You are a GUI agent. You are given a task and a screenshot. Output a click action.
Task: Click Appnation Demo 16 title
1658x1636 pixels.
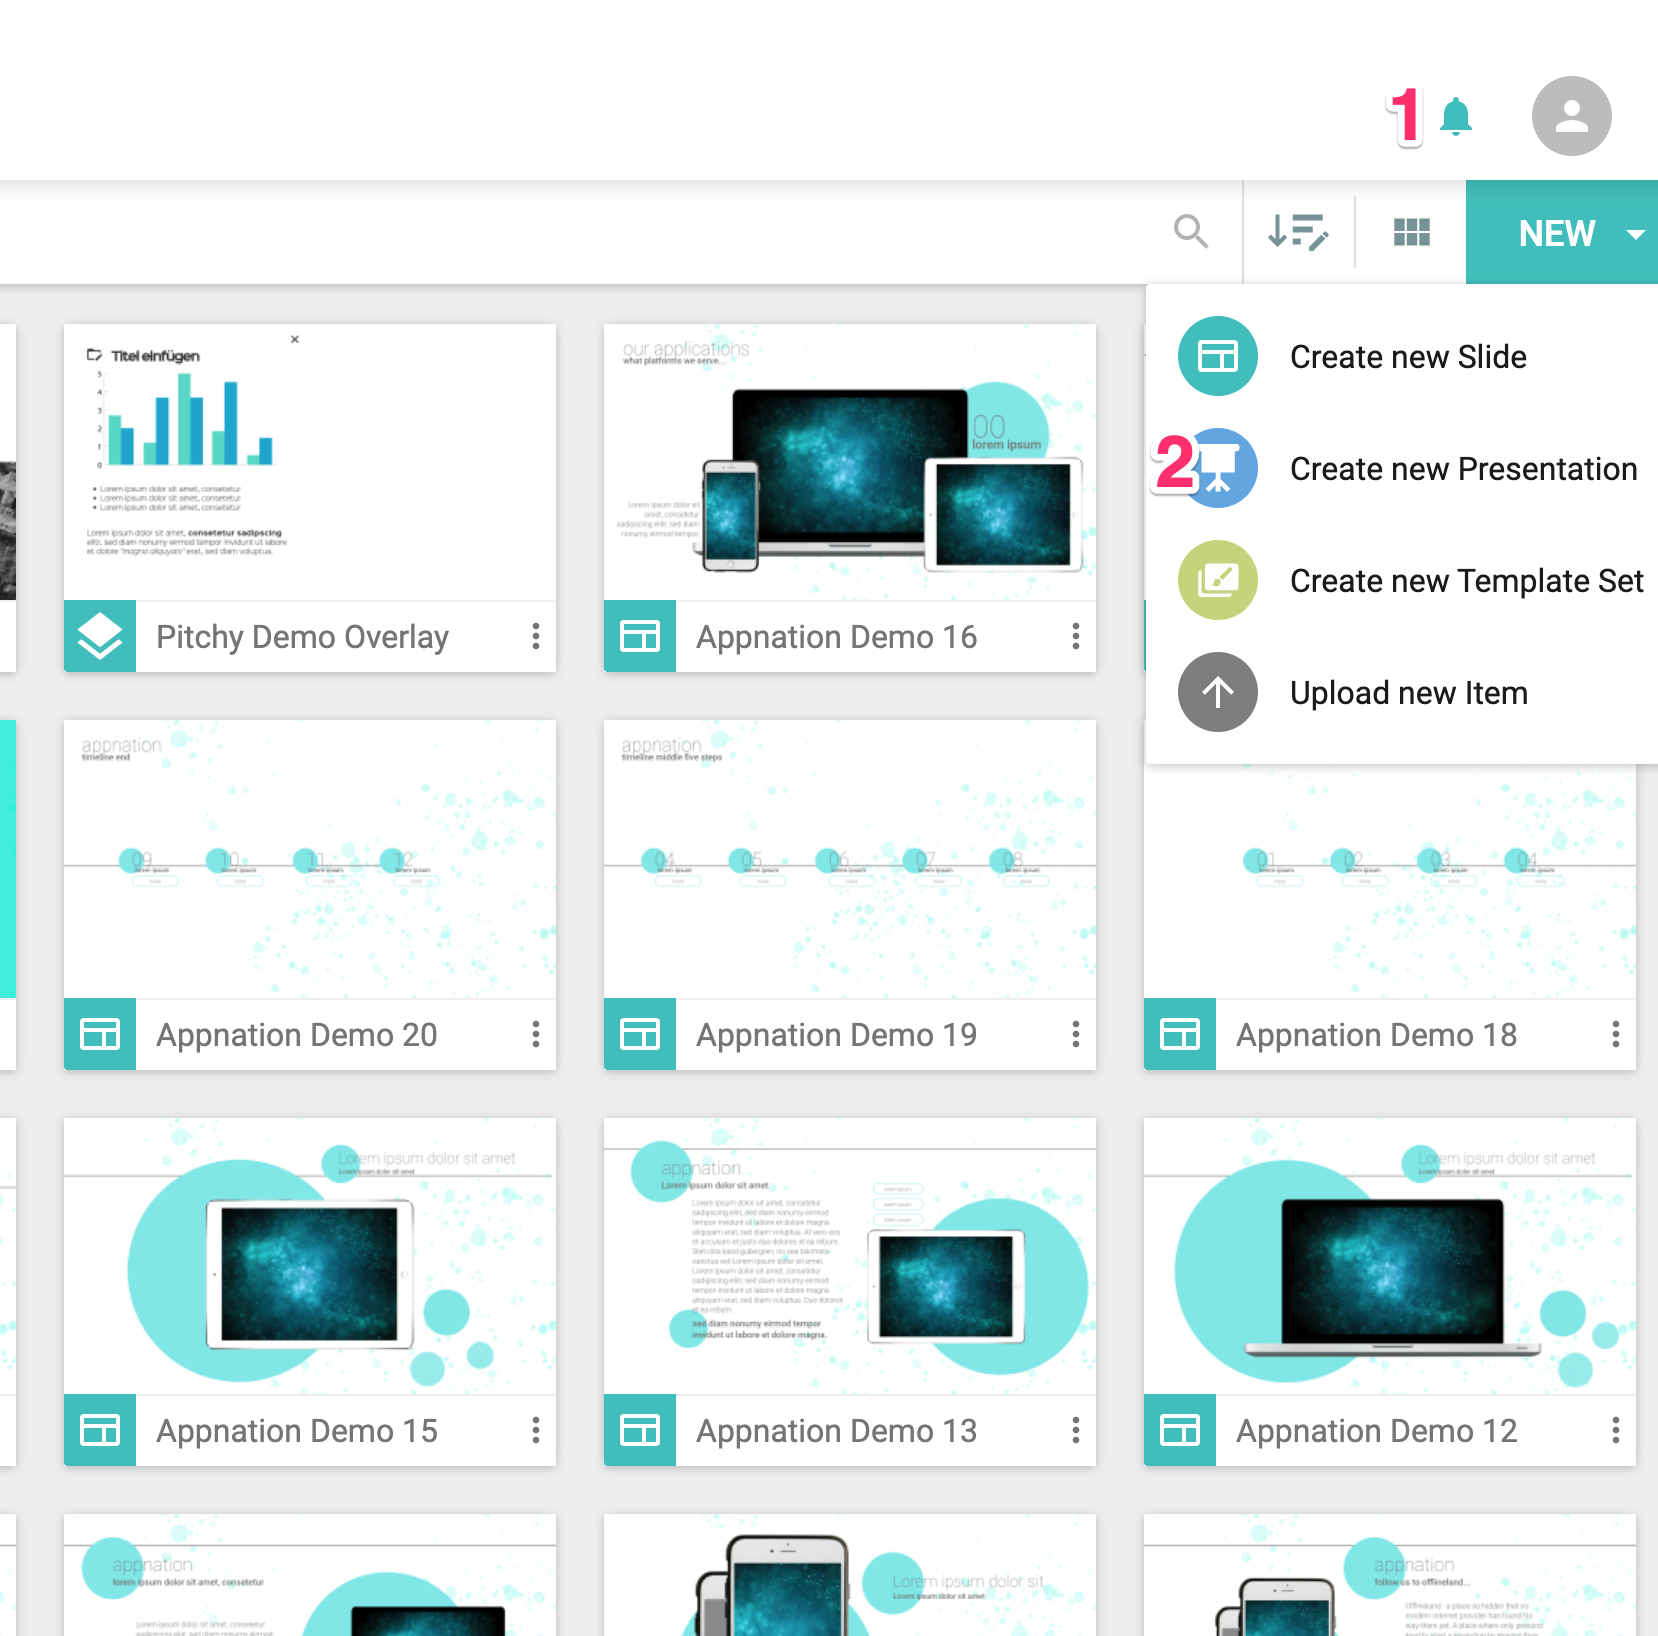click(836, 637)
